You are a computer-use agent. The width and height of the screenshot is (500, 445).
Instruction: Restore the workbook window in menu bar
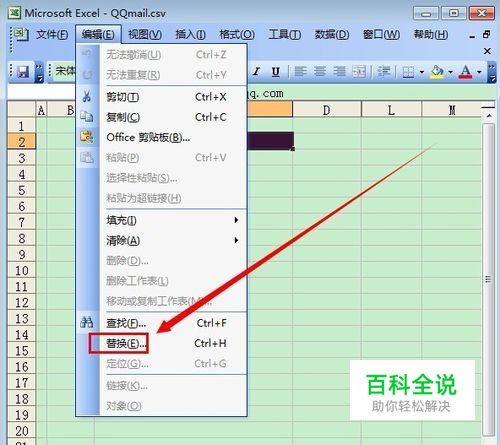[x=487, y=34]
